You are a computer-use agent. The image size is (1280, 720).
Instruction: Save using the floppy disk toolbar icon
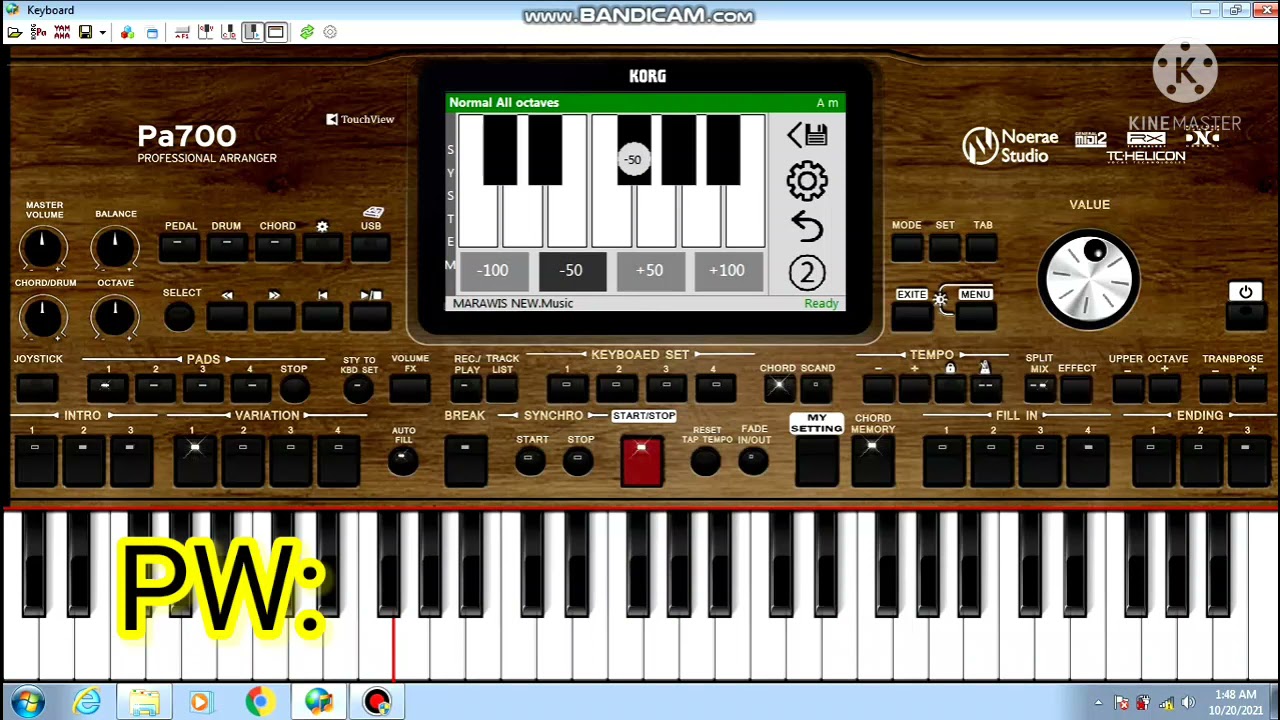(x=86, y=33)
